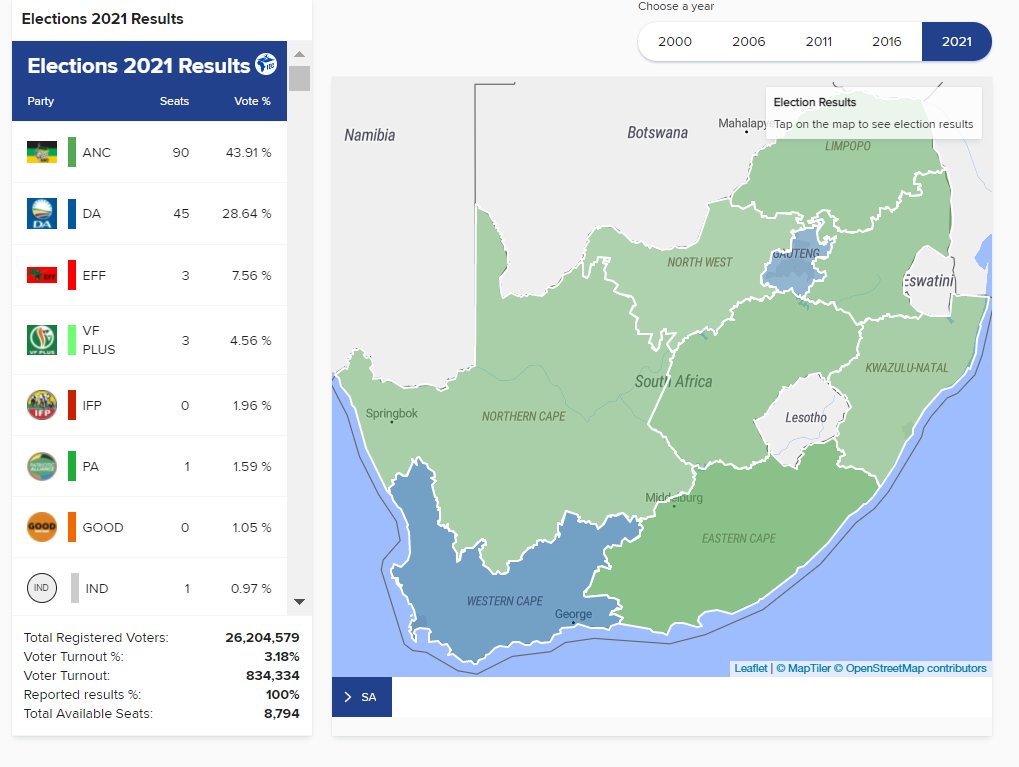Open the MapTiler attribution link
Image resolution: width=1019 pixels, height=767 pixels.
click(803, 668)
